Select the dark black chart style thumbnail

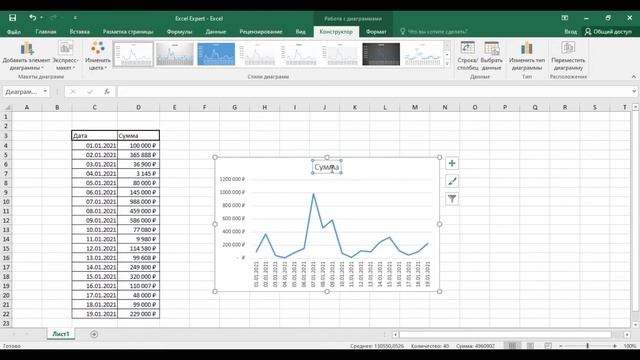click(x=381, y=54)
